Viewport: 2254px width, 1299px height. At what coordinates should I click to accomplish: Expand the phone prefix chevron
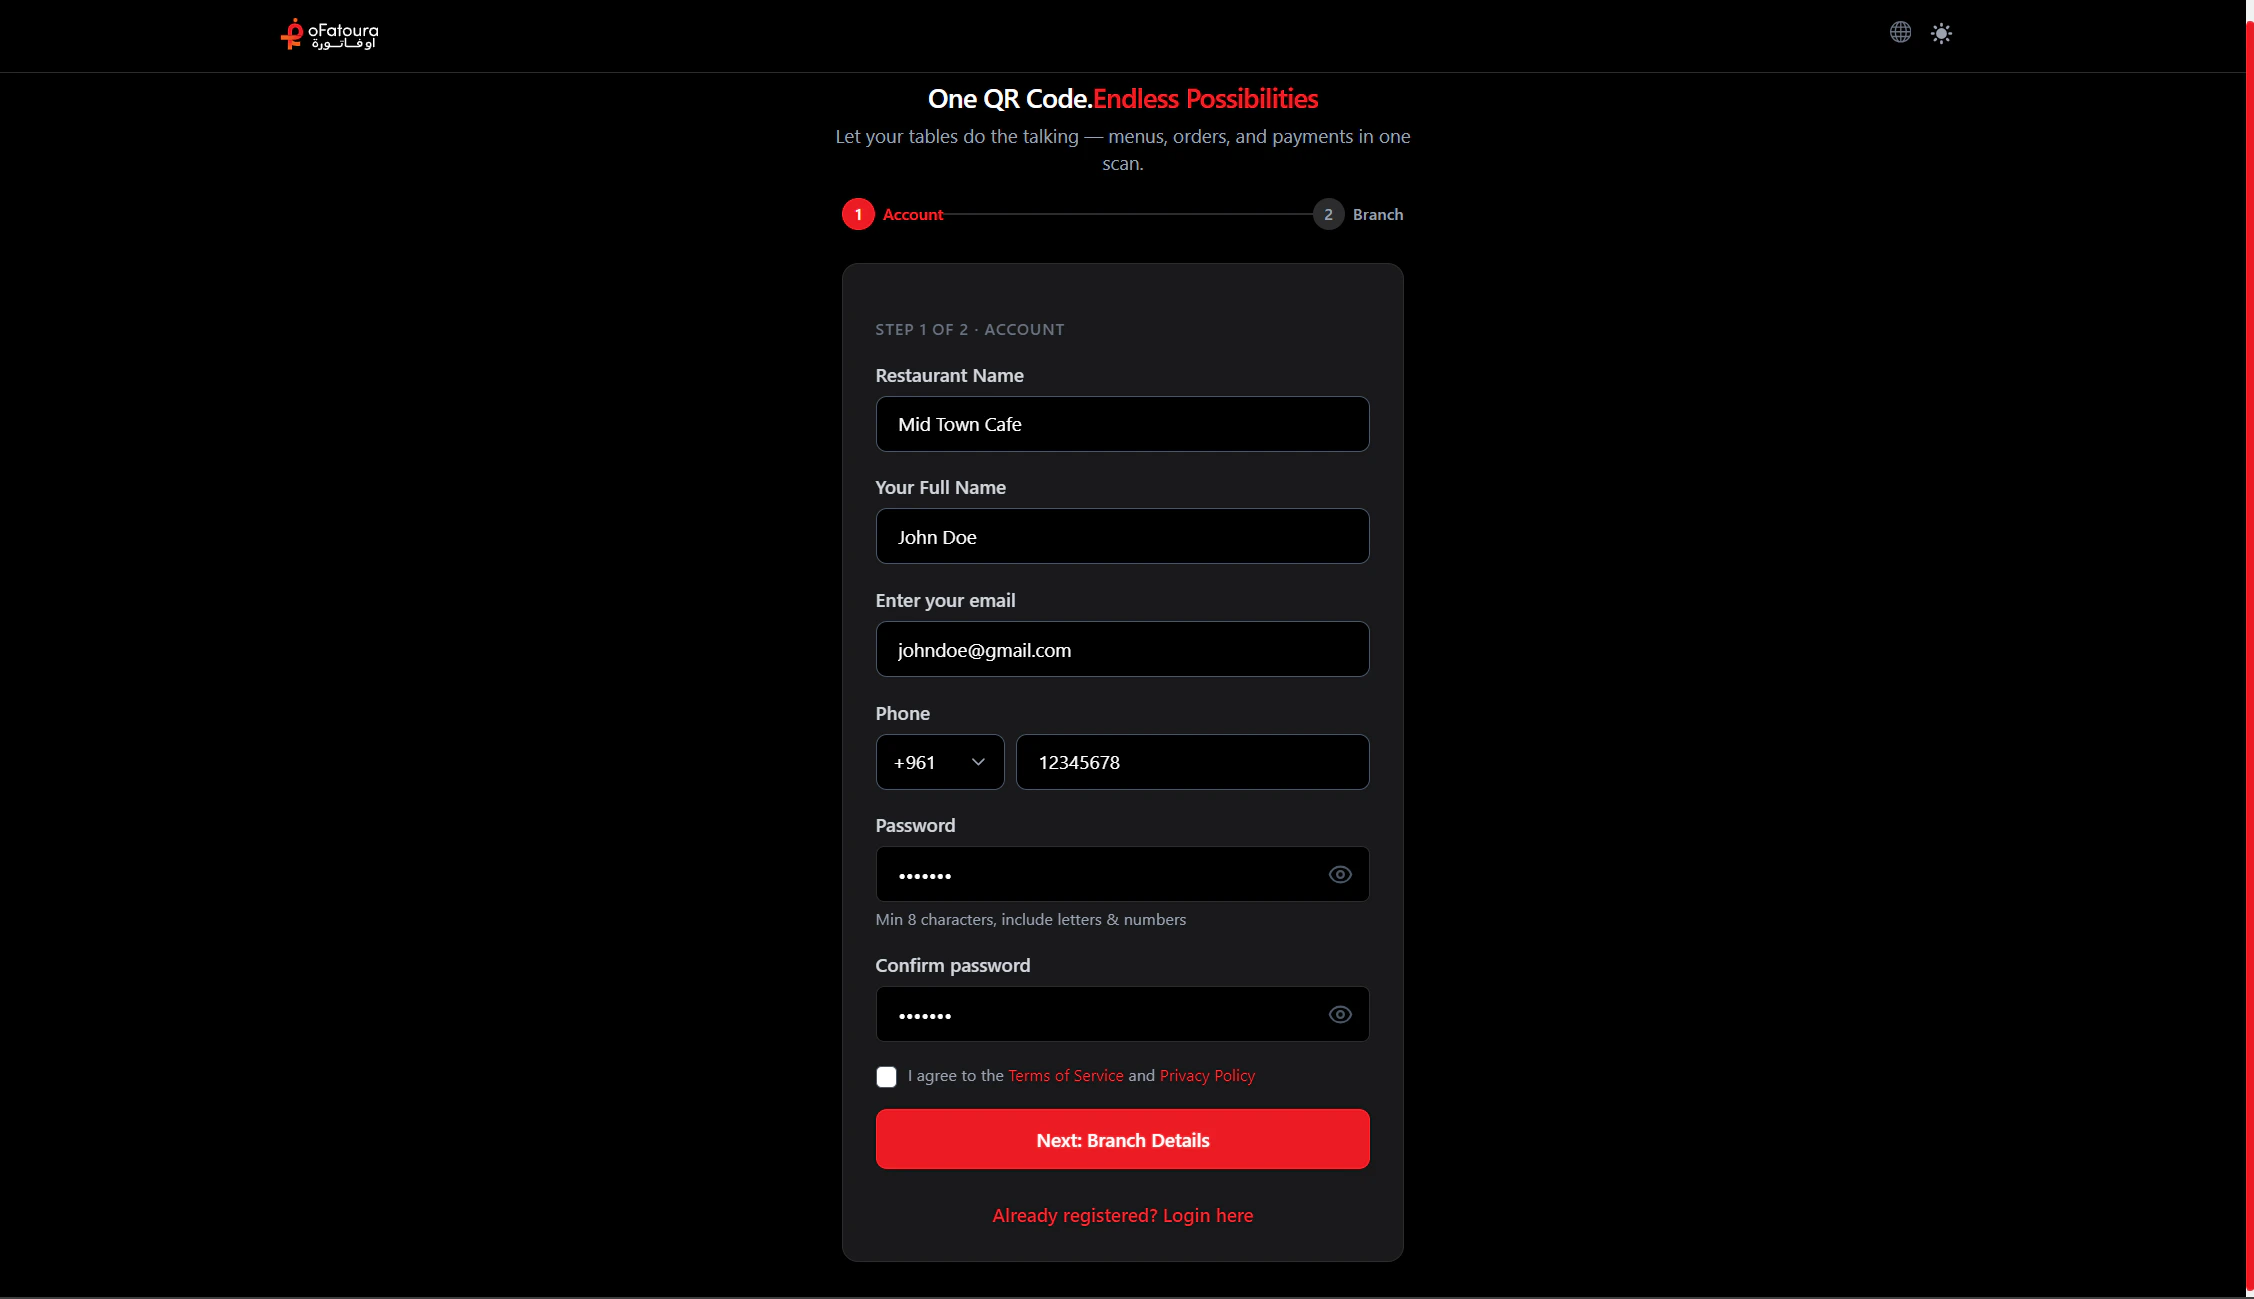(978, 761)
